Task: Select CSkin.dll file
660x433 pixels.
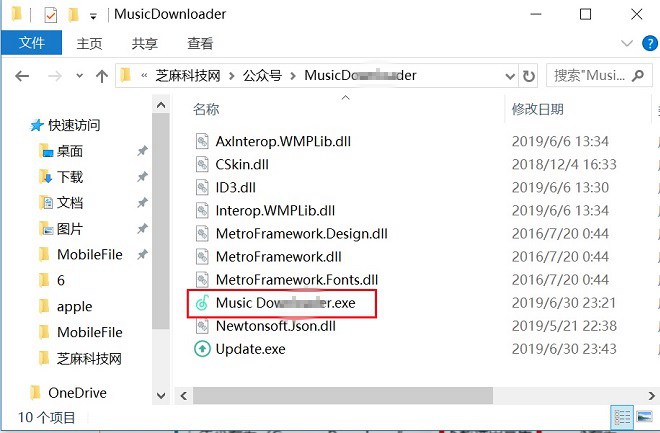Action: pos(242,164)
